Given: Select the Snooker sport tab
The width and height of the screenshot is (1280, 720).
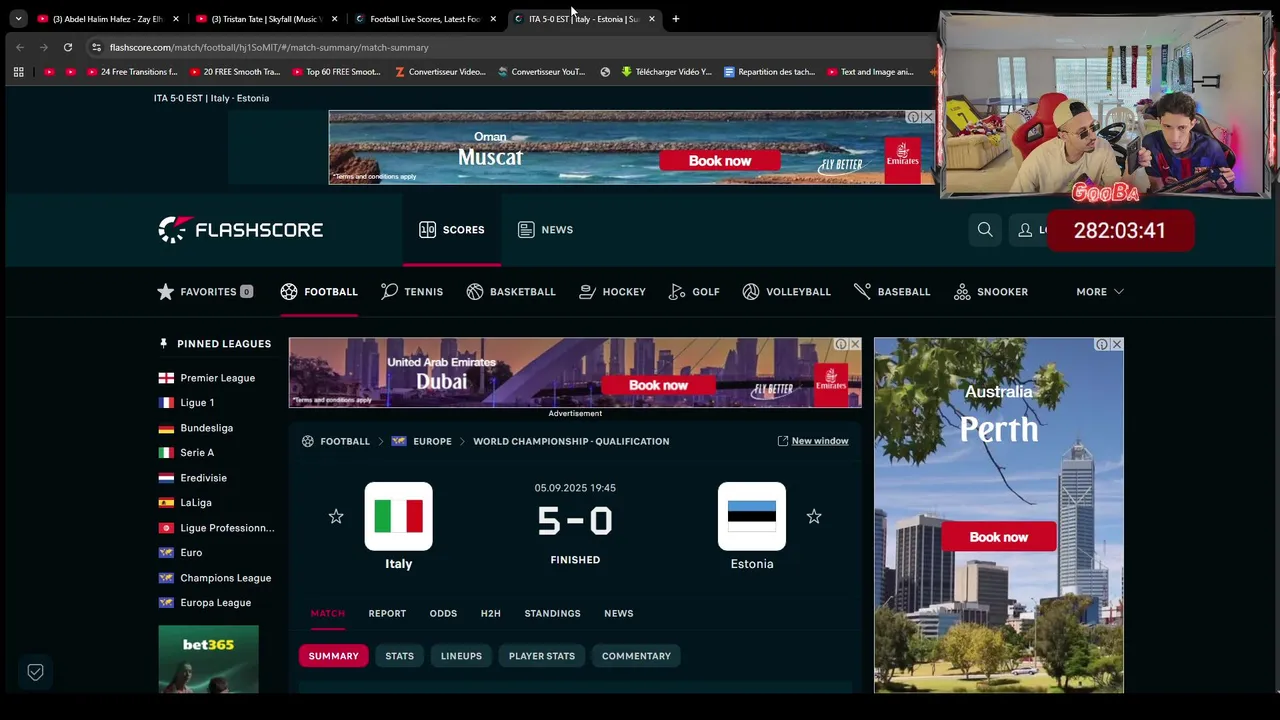Looking at the screenshot, I should coord(991,292).
